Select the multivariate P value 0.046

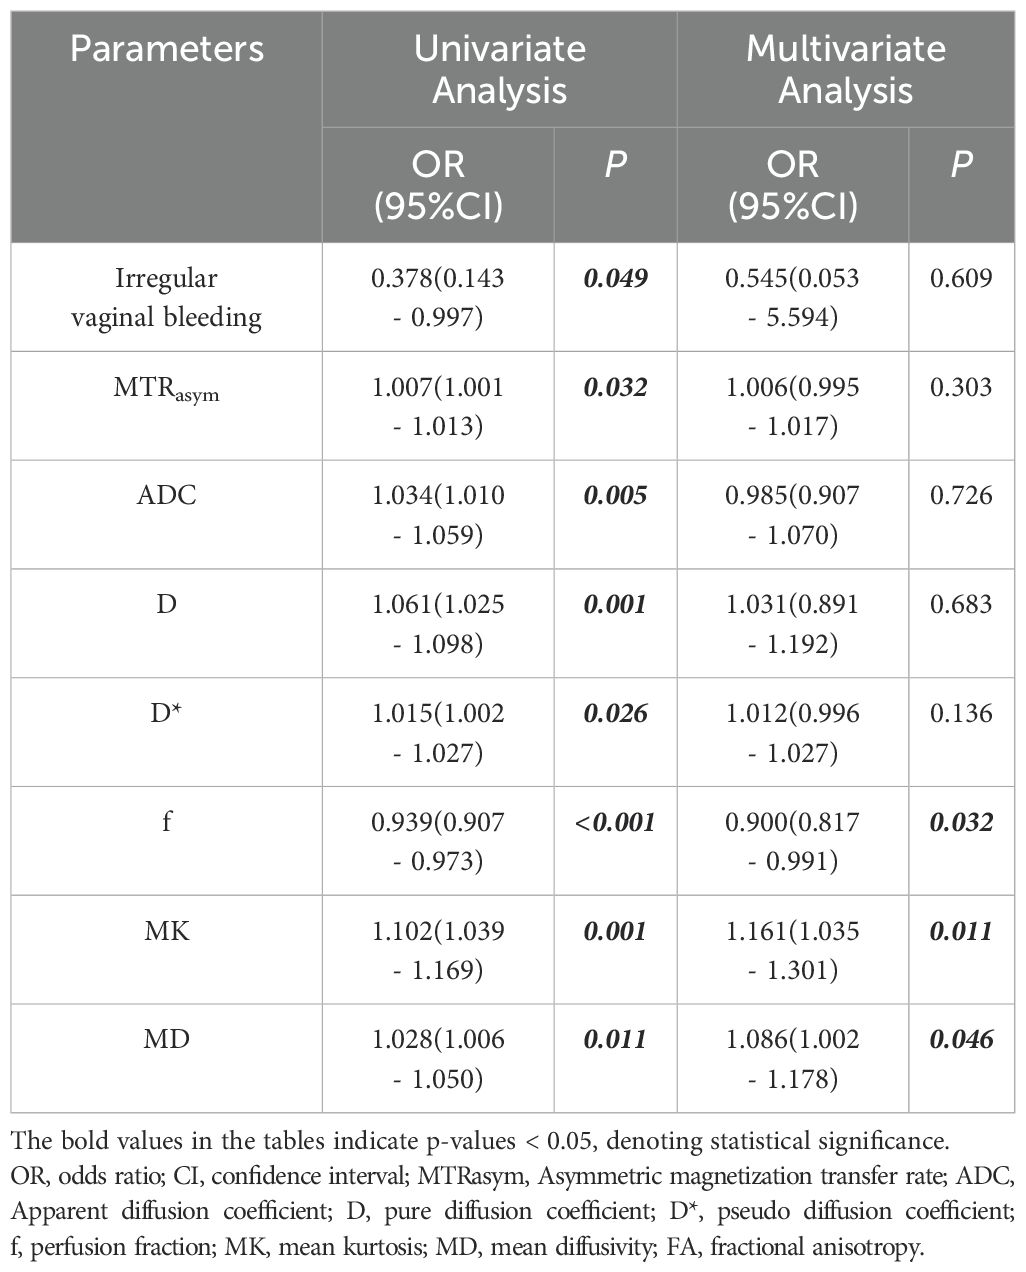(961, 1040)
